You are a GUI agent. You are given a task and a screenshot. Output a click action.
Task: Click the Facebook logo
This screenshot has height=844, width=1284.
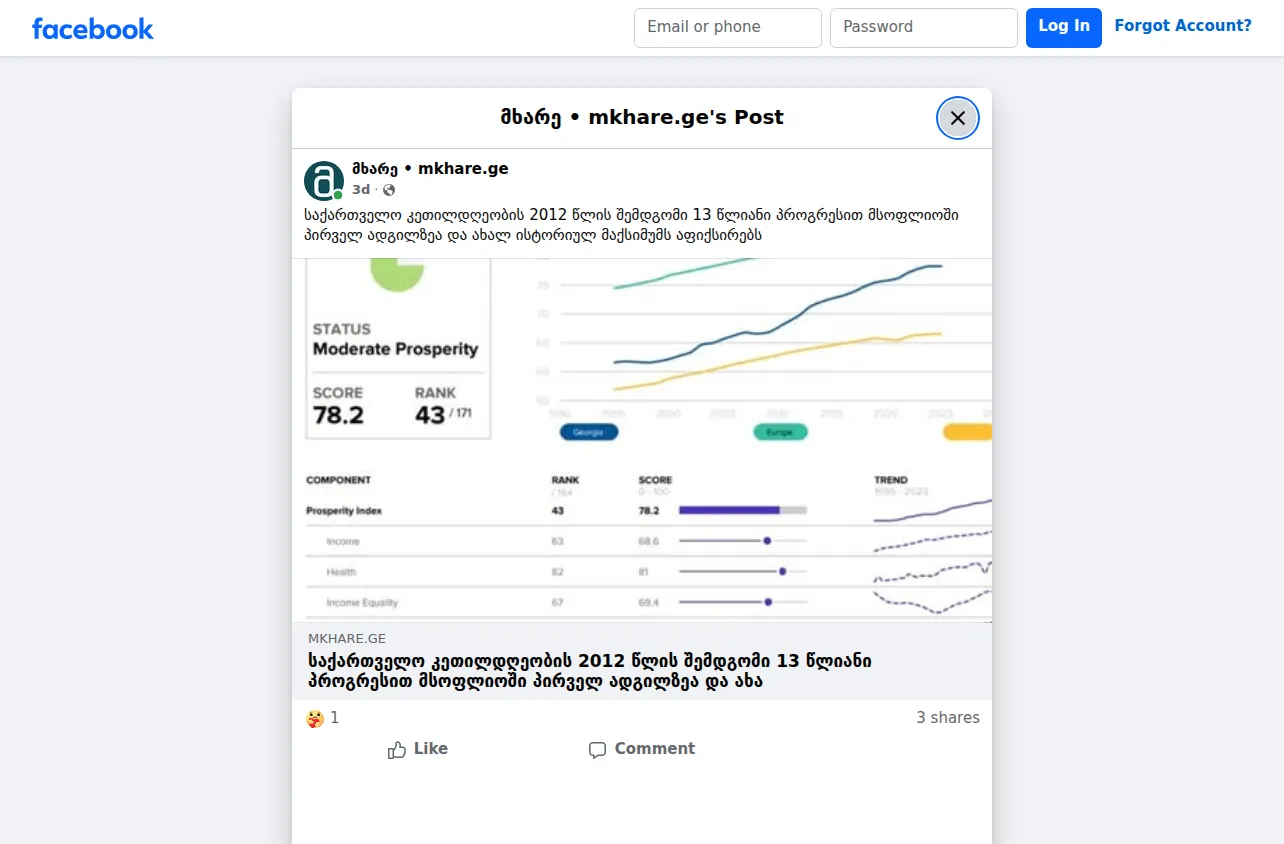click(93, 29)
